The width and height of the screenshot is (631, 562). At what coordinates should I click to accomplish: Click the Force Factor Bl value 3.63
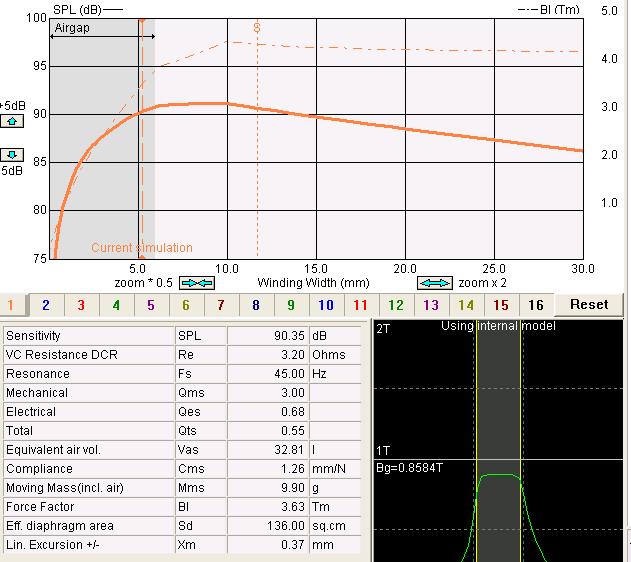tap(268, 507)
